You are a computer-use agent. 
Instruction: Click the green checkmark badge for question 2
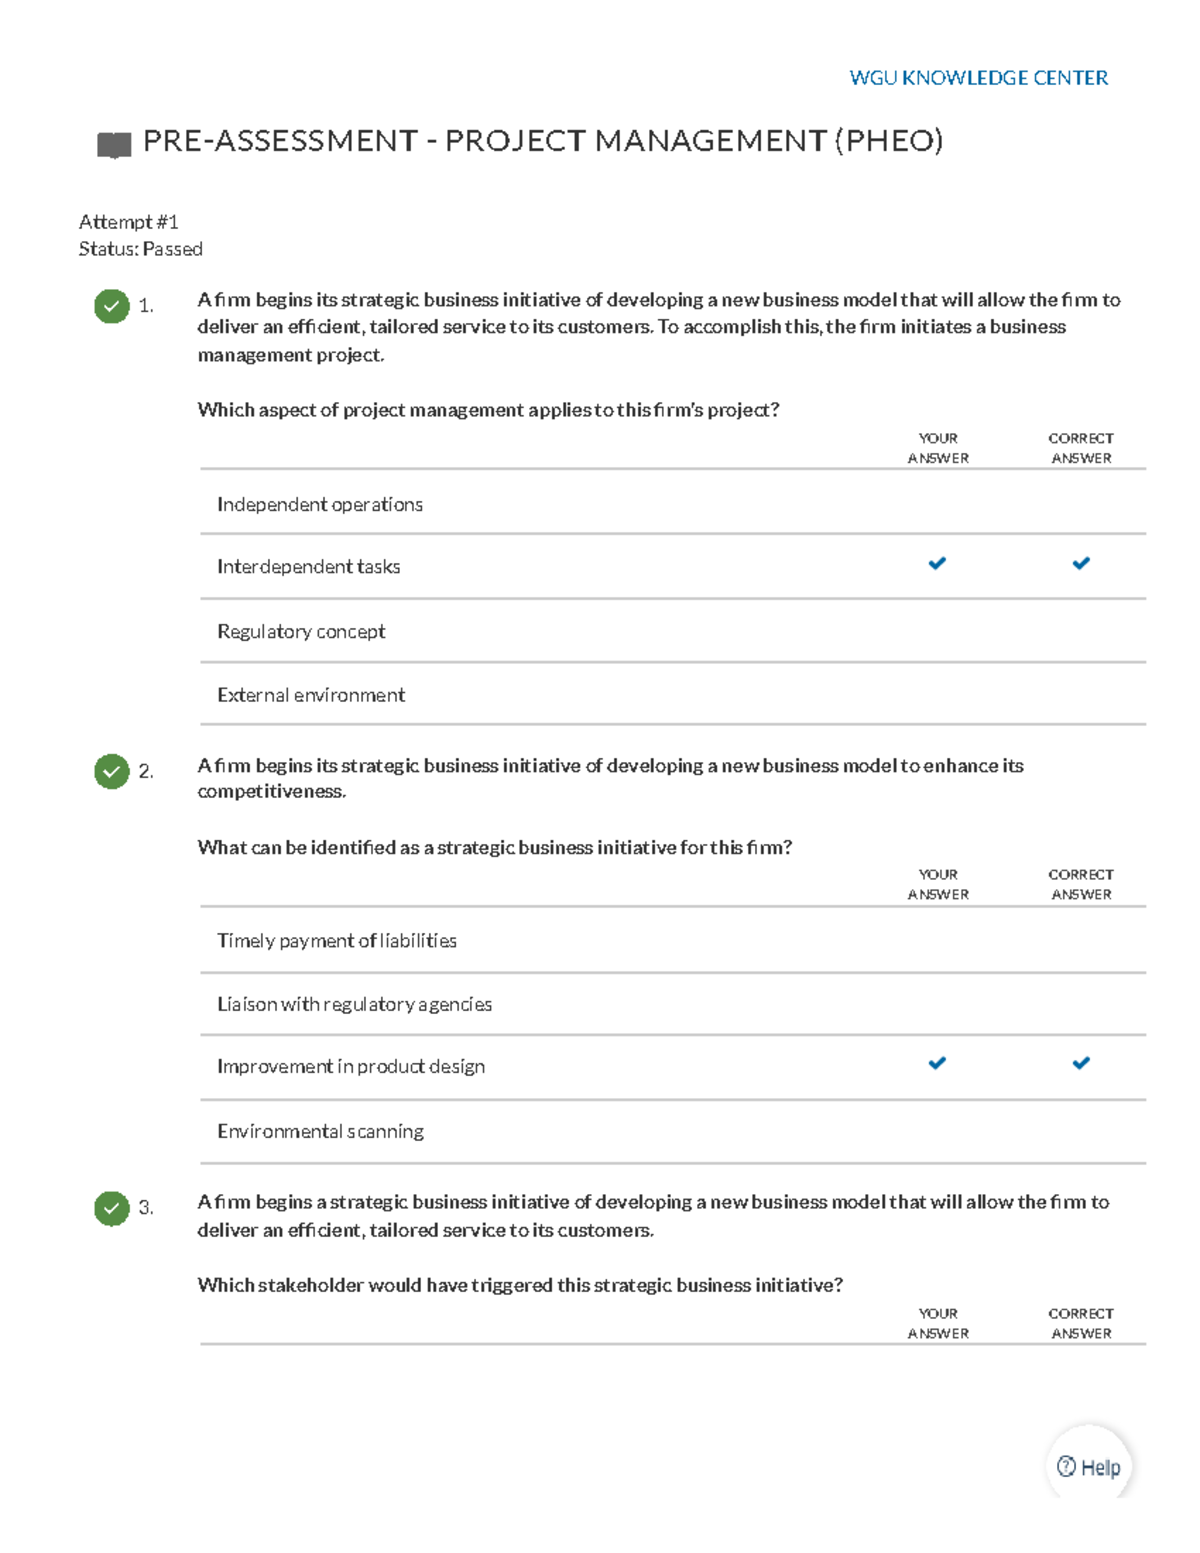coord(112,771)
